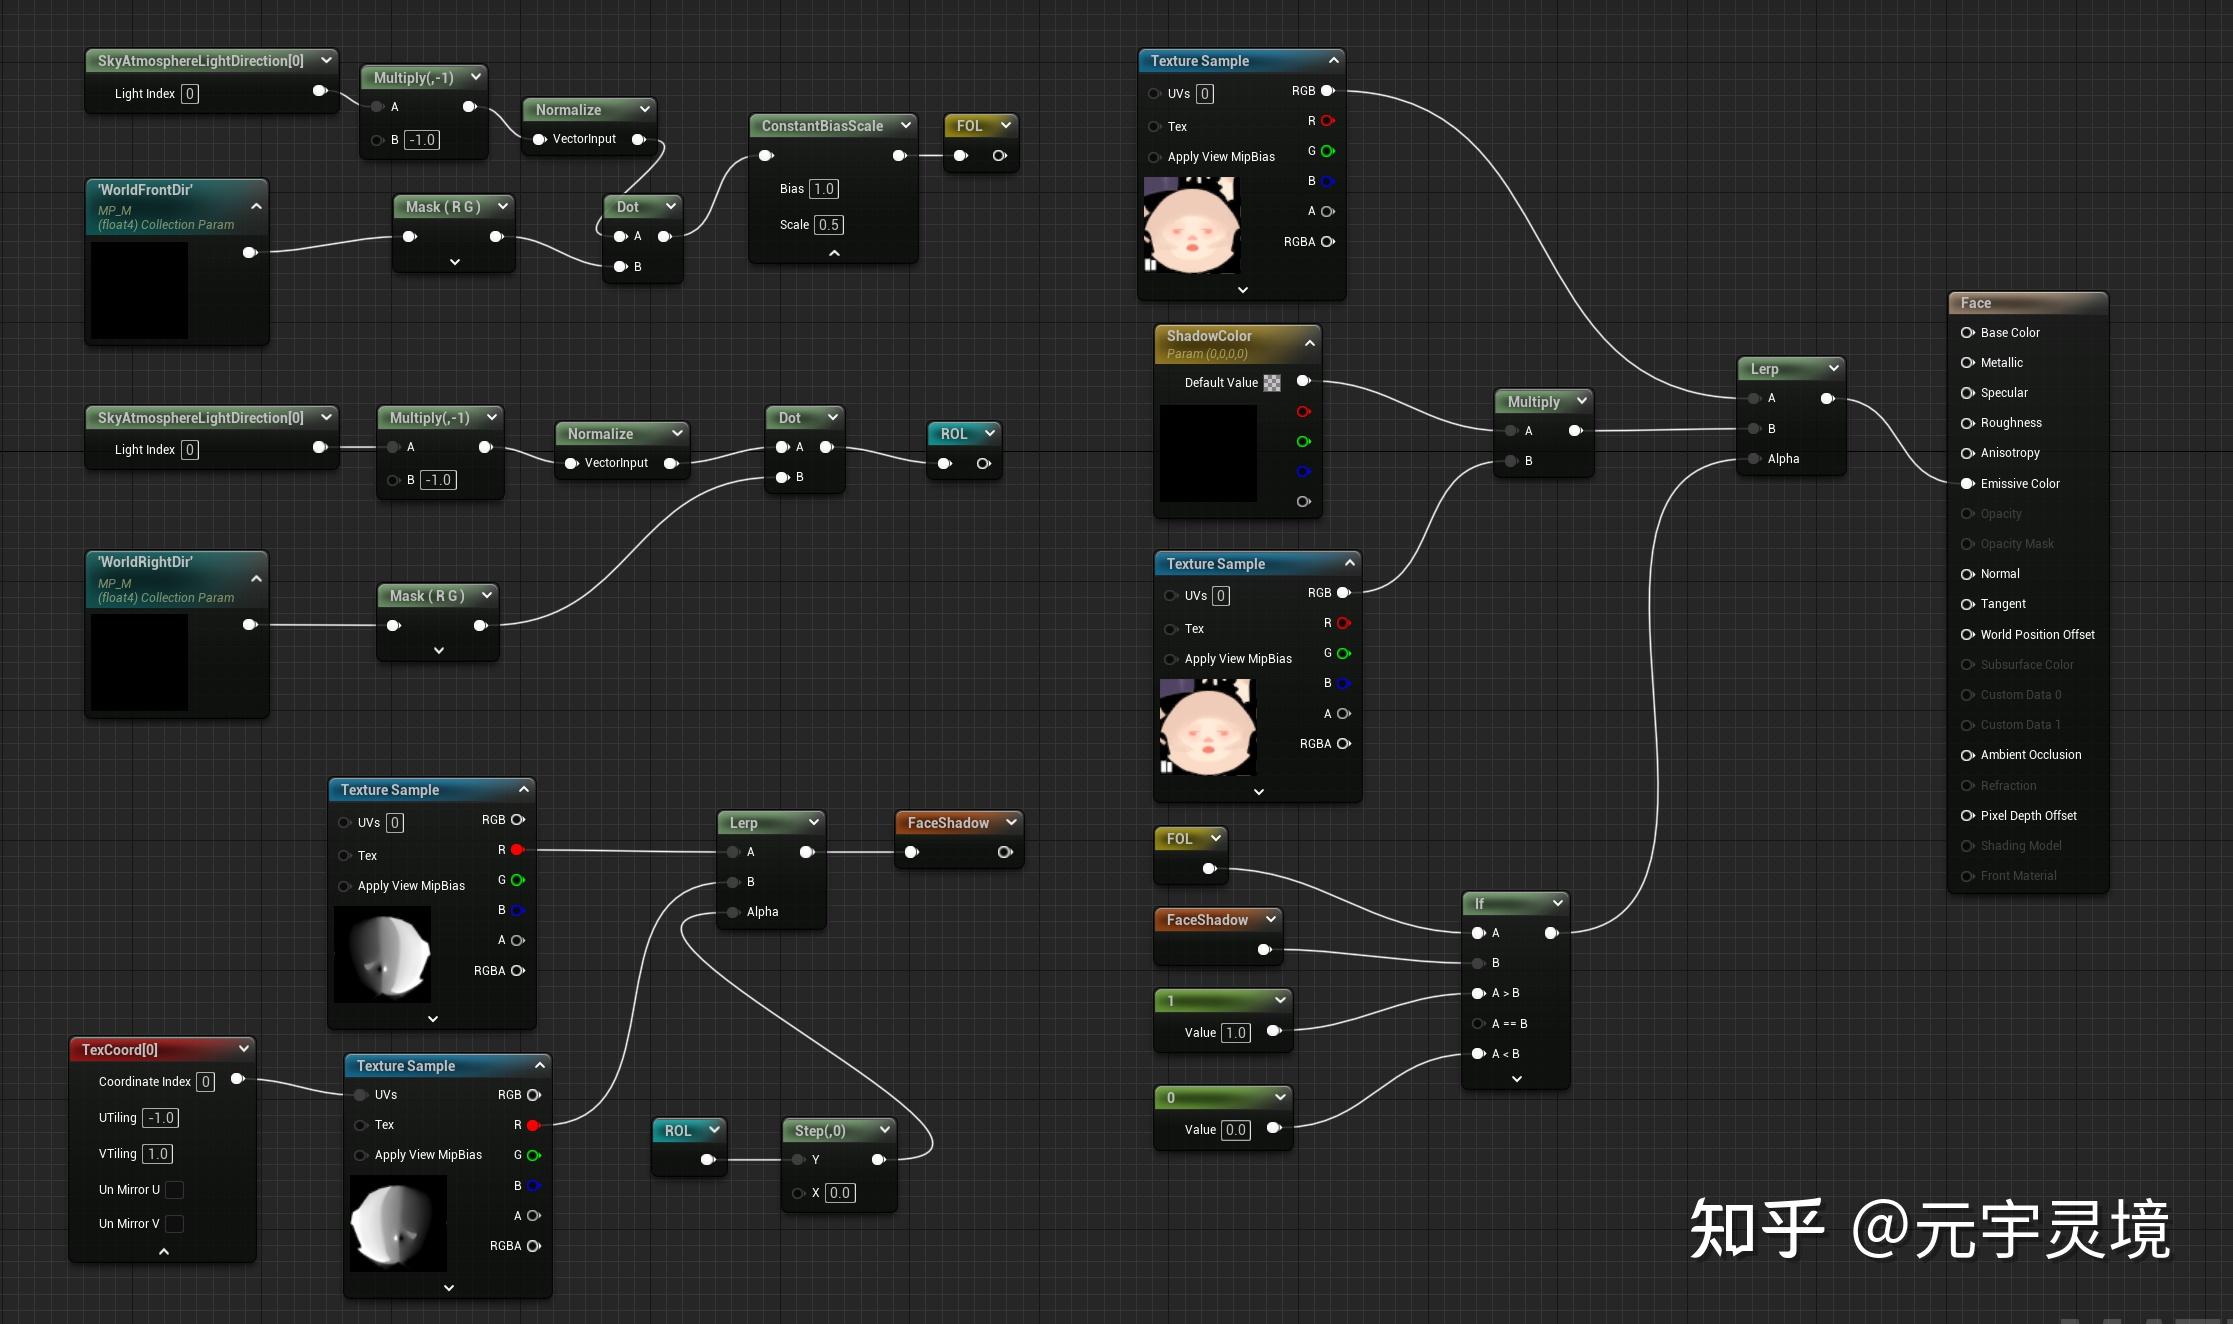Viewport: 2233px width, 1324px height.
Task: Collapse the ShadowColor node with its arrow
Action: point(1309,344)
